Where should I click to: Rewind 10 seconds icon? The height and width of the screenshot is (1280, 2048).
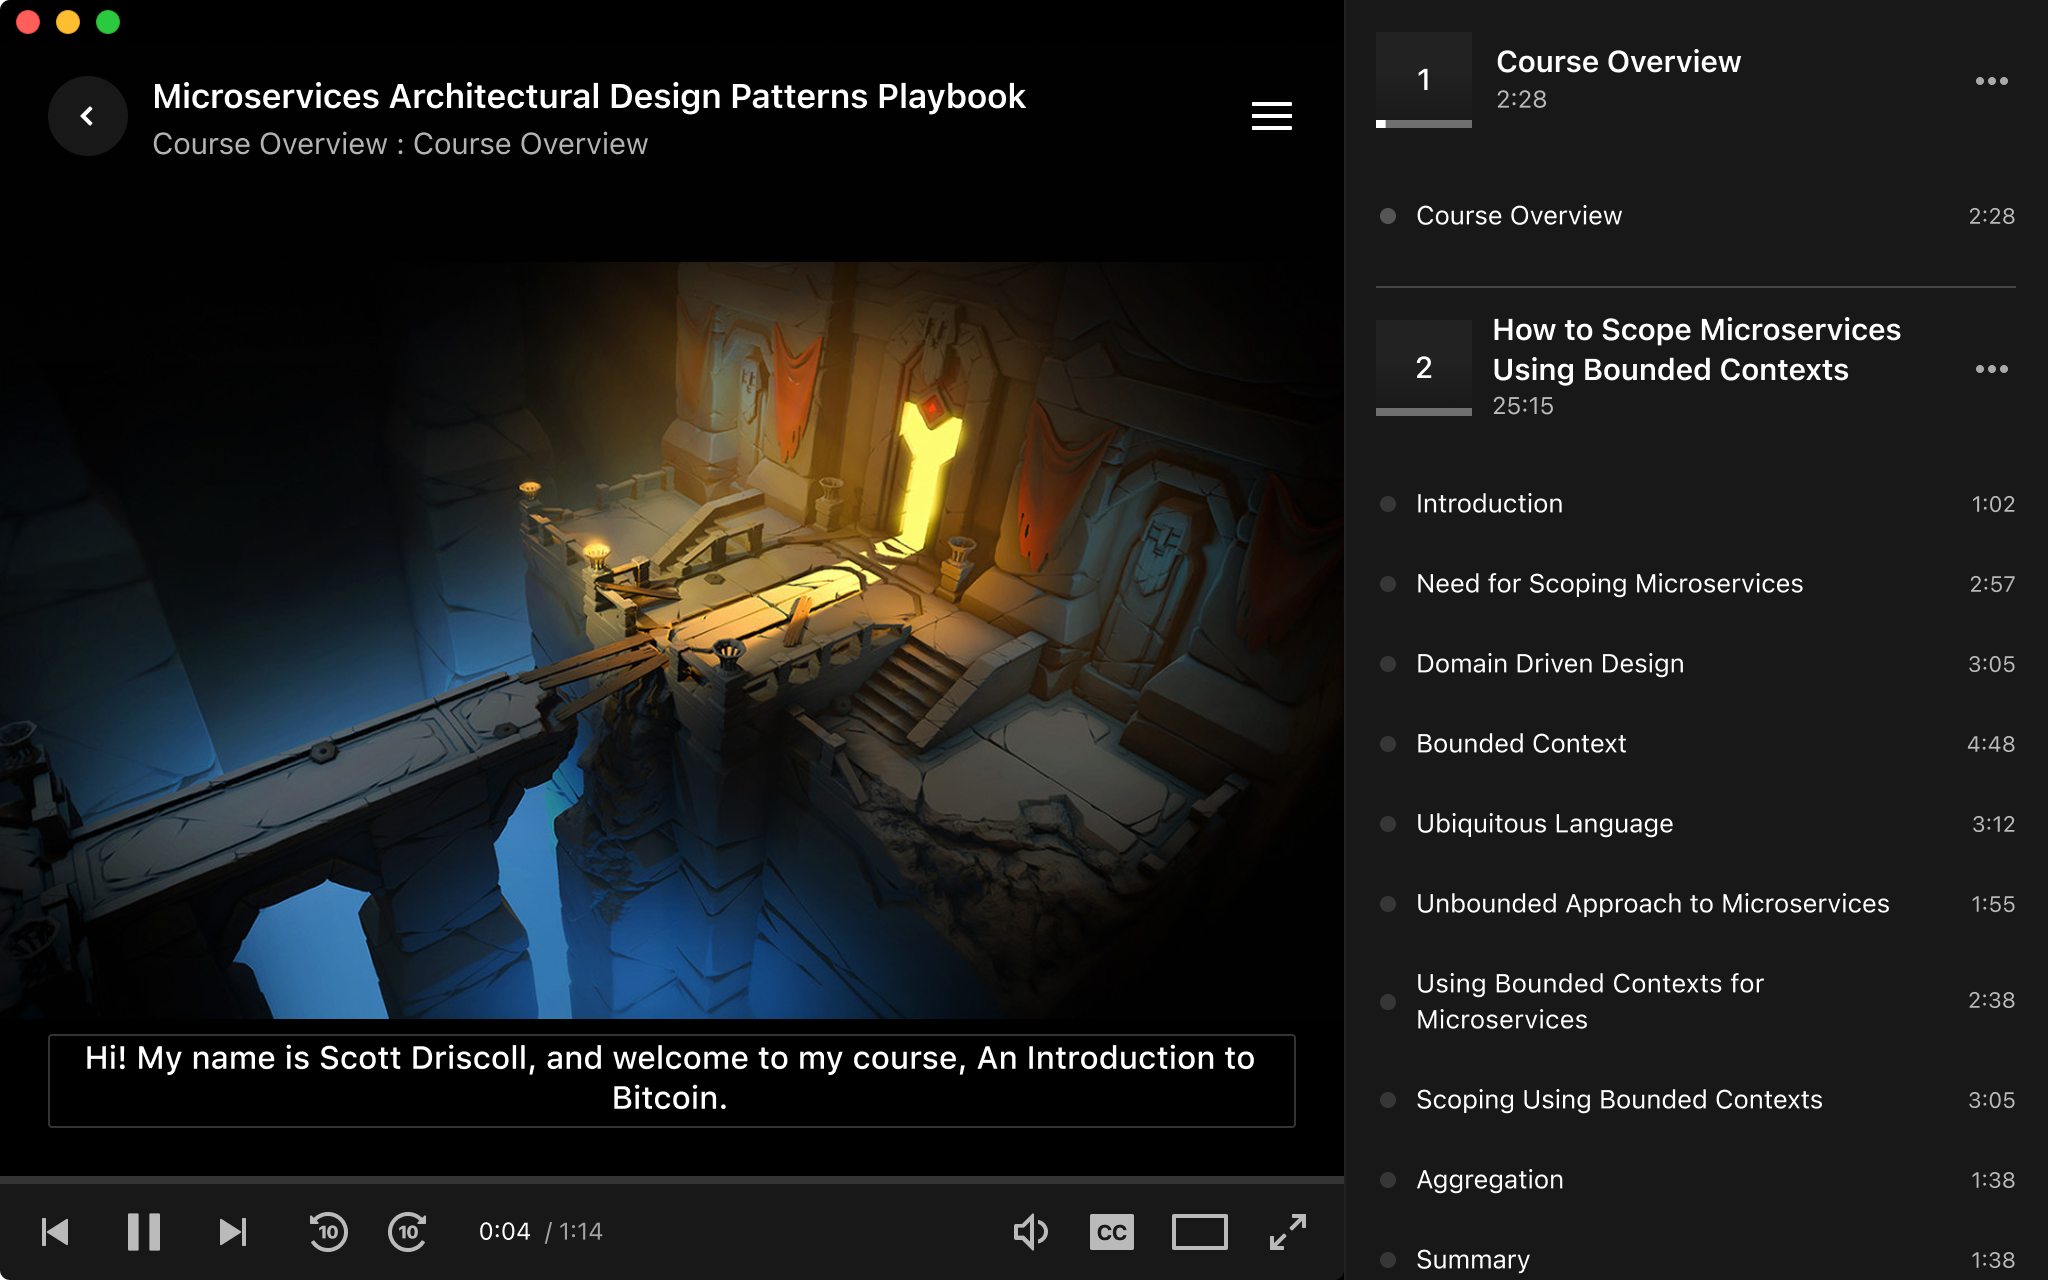point(328,1232)
